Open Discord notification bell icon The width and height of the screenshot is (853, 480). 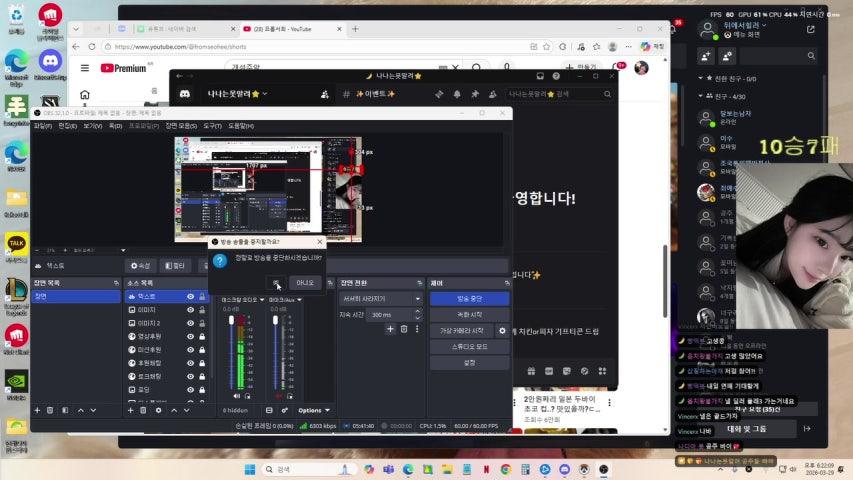point(457,94)
